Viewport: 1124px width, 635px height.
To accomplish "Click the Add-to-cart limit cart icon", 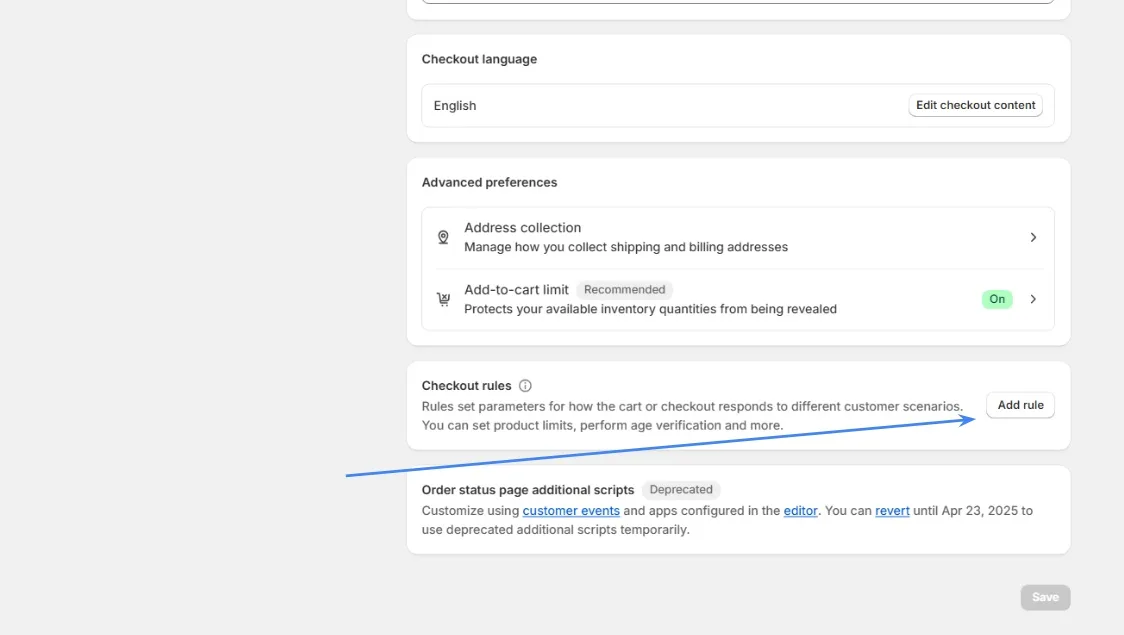I will [x=444, y=299].
